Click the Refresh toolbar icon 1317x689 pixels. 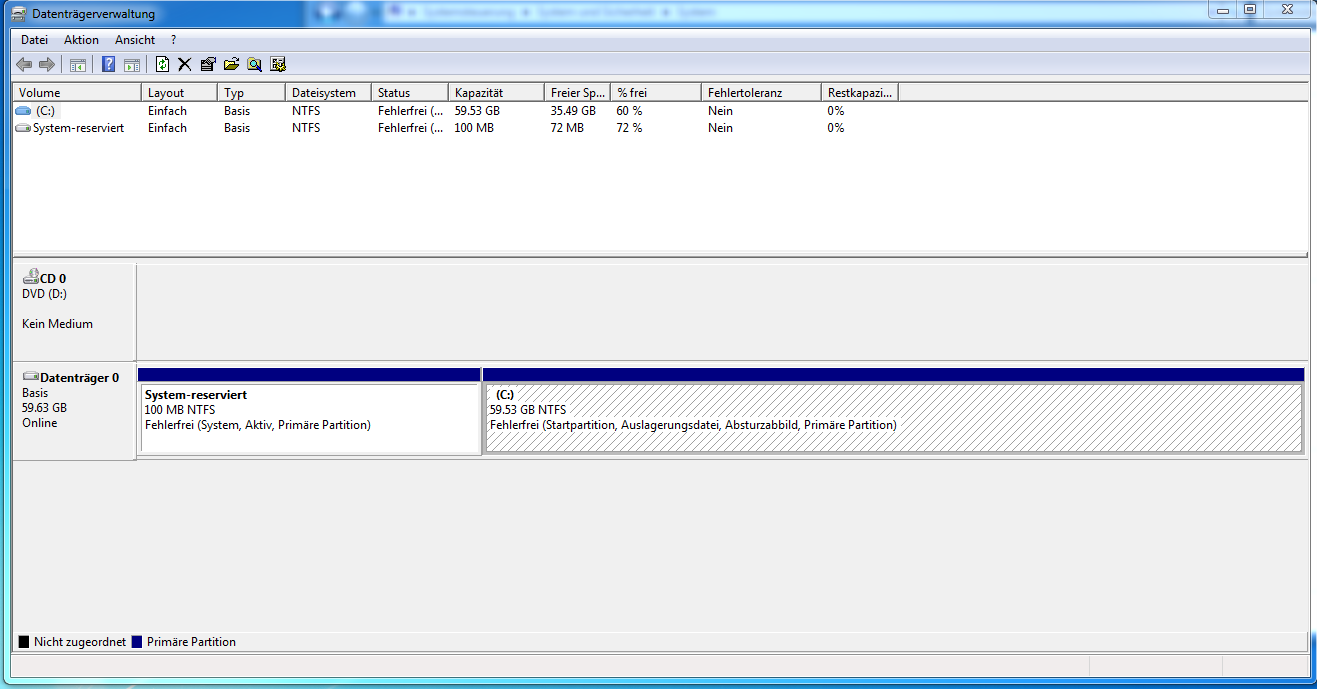click(x=162, y=65)
